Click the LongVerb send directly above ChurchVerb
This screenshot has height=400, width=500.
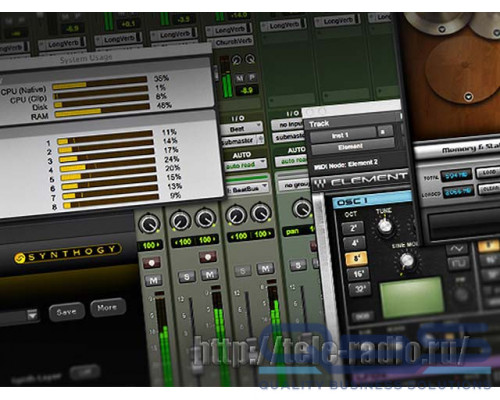(x=229, y=30)
